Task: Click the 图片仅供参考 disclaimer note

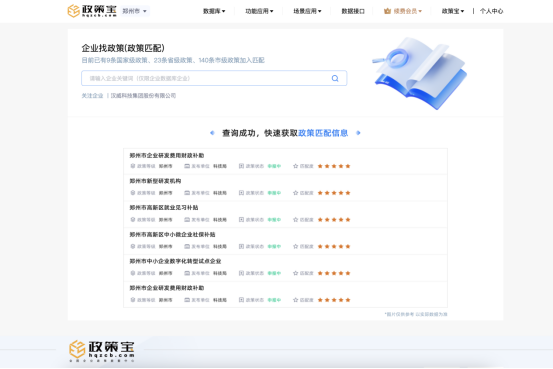Action: [x=416, y=314]
